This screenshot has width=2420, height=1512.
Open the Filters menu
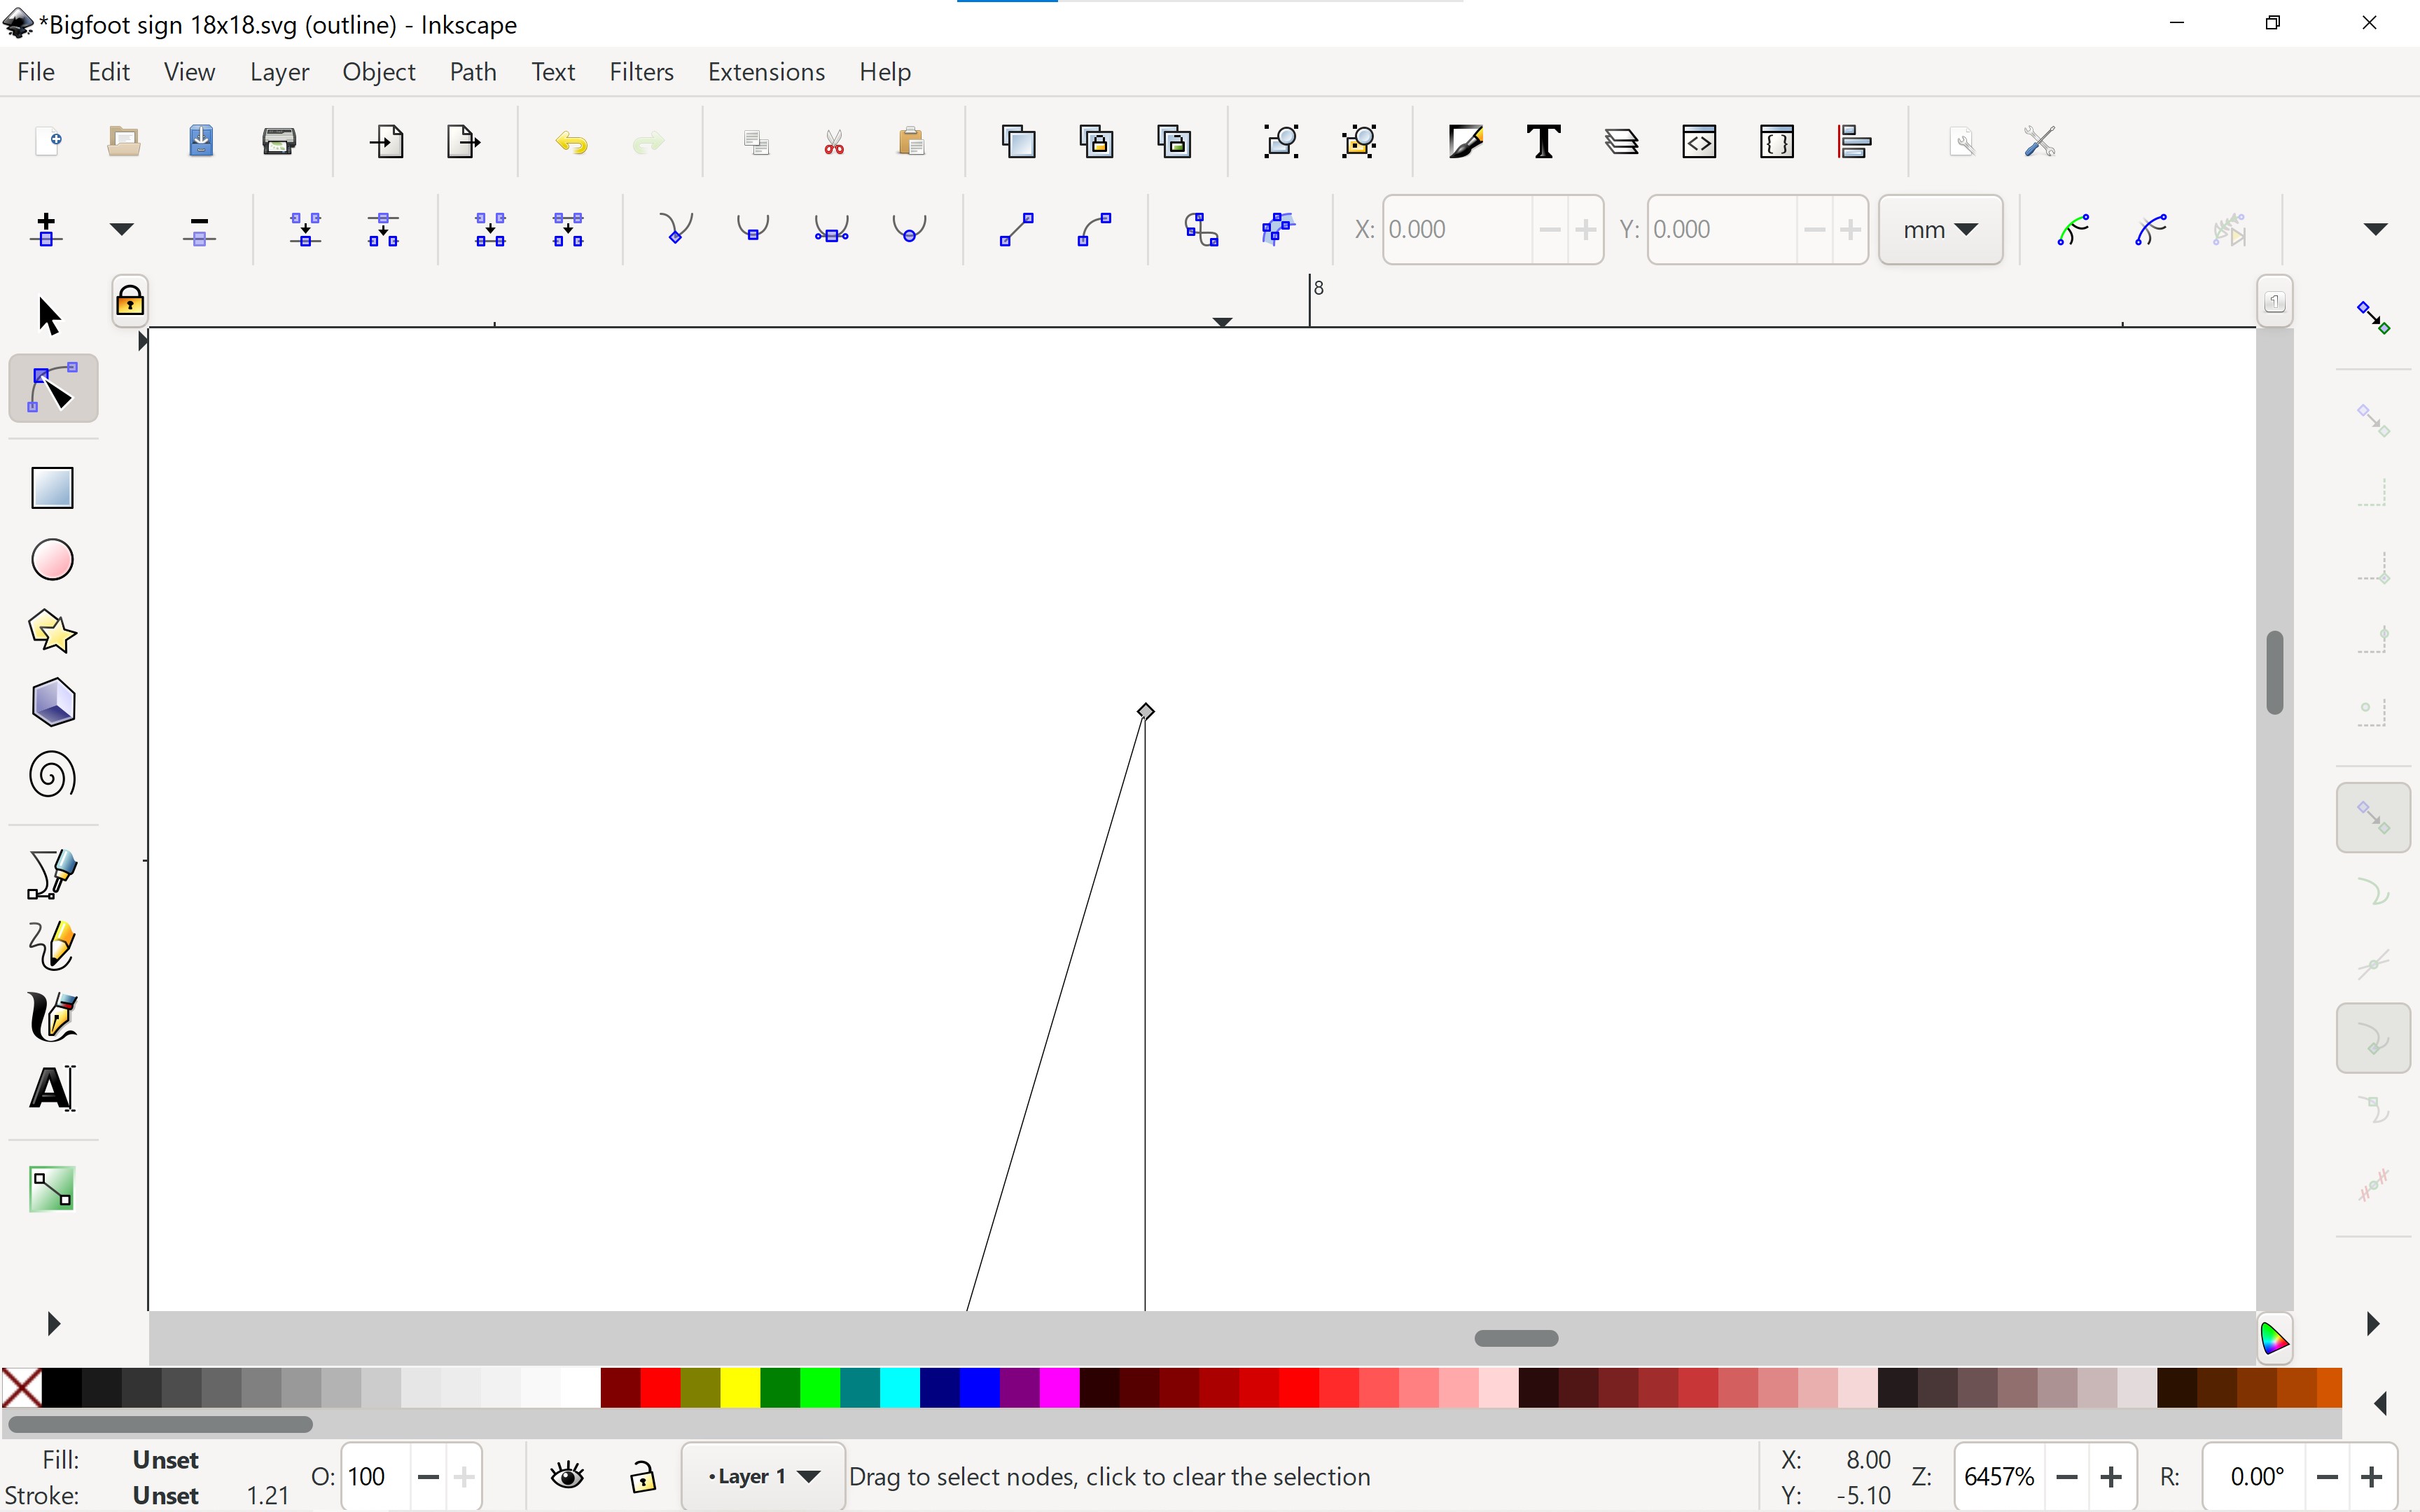(642, 72)
